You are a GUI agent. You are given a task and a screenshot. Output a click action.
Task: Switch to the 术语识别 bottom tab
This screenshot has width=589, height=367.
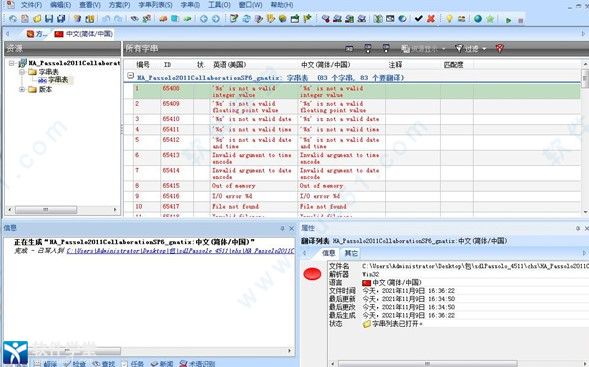pos(197,364)
